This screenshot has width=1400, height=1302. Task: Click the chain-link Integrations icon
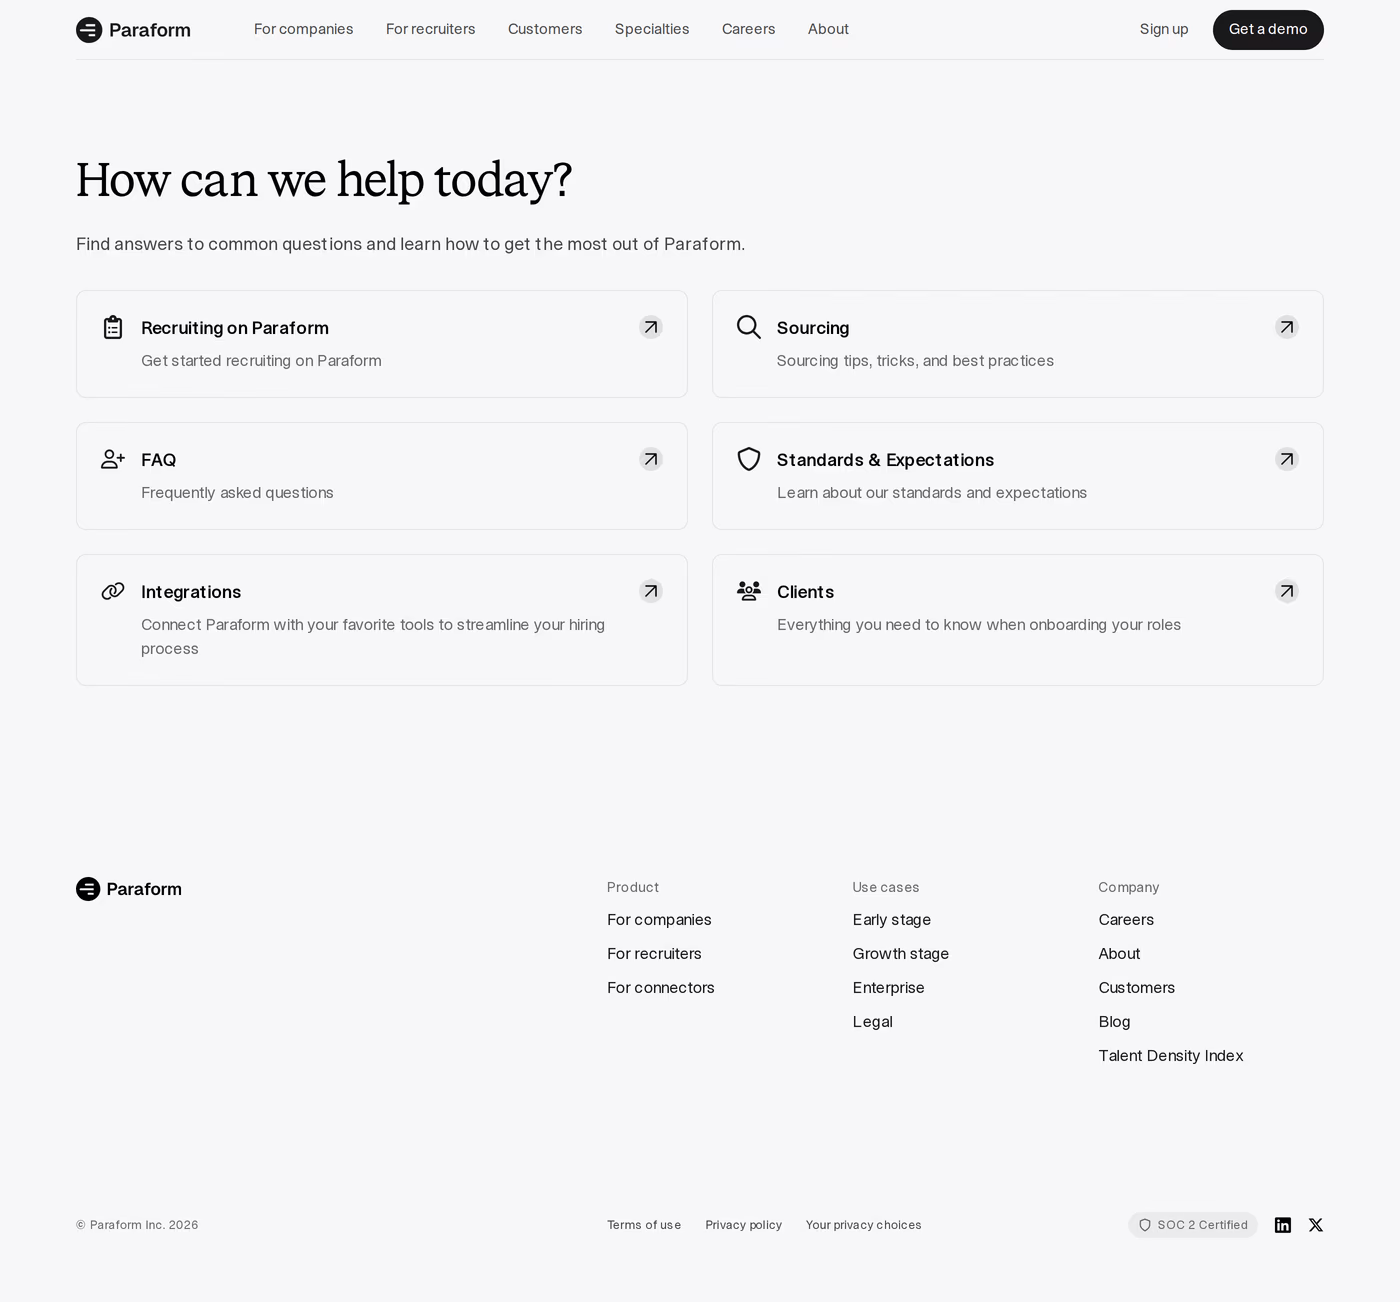(113, 591)
